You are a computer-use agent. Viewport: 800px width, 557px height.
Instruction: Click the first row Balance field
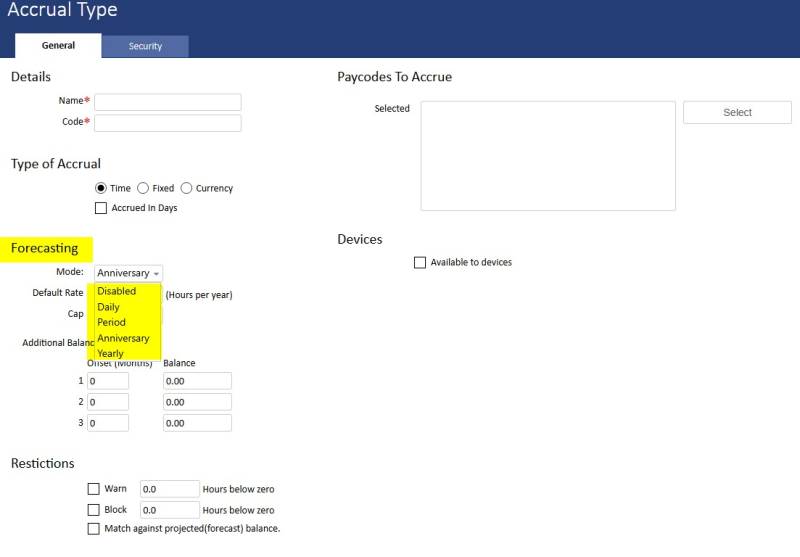click(197, 381)
